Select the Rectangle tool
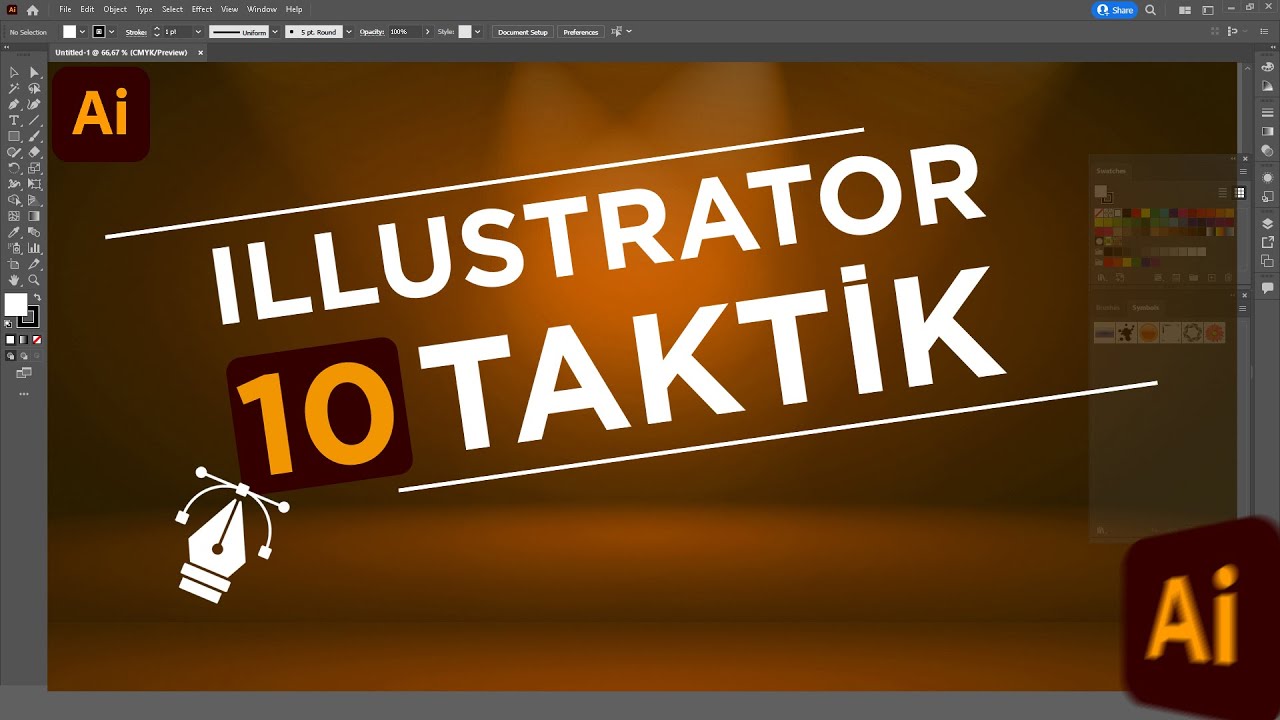 pyautogui.click(x=14, y=136)
